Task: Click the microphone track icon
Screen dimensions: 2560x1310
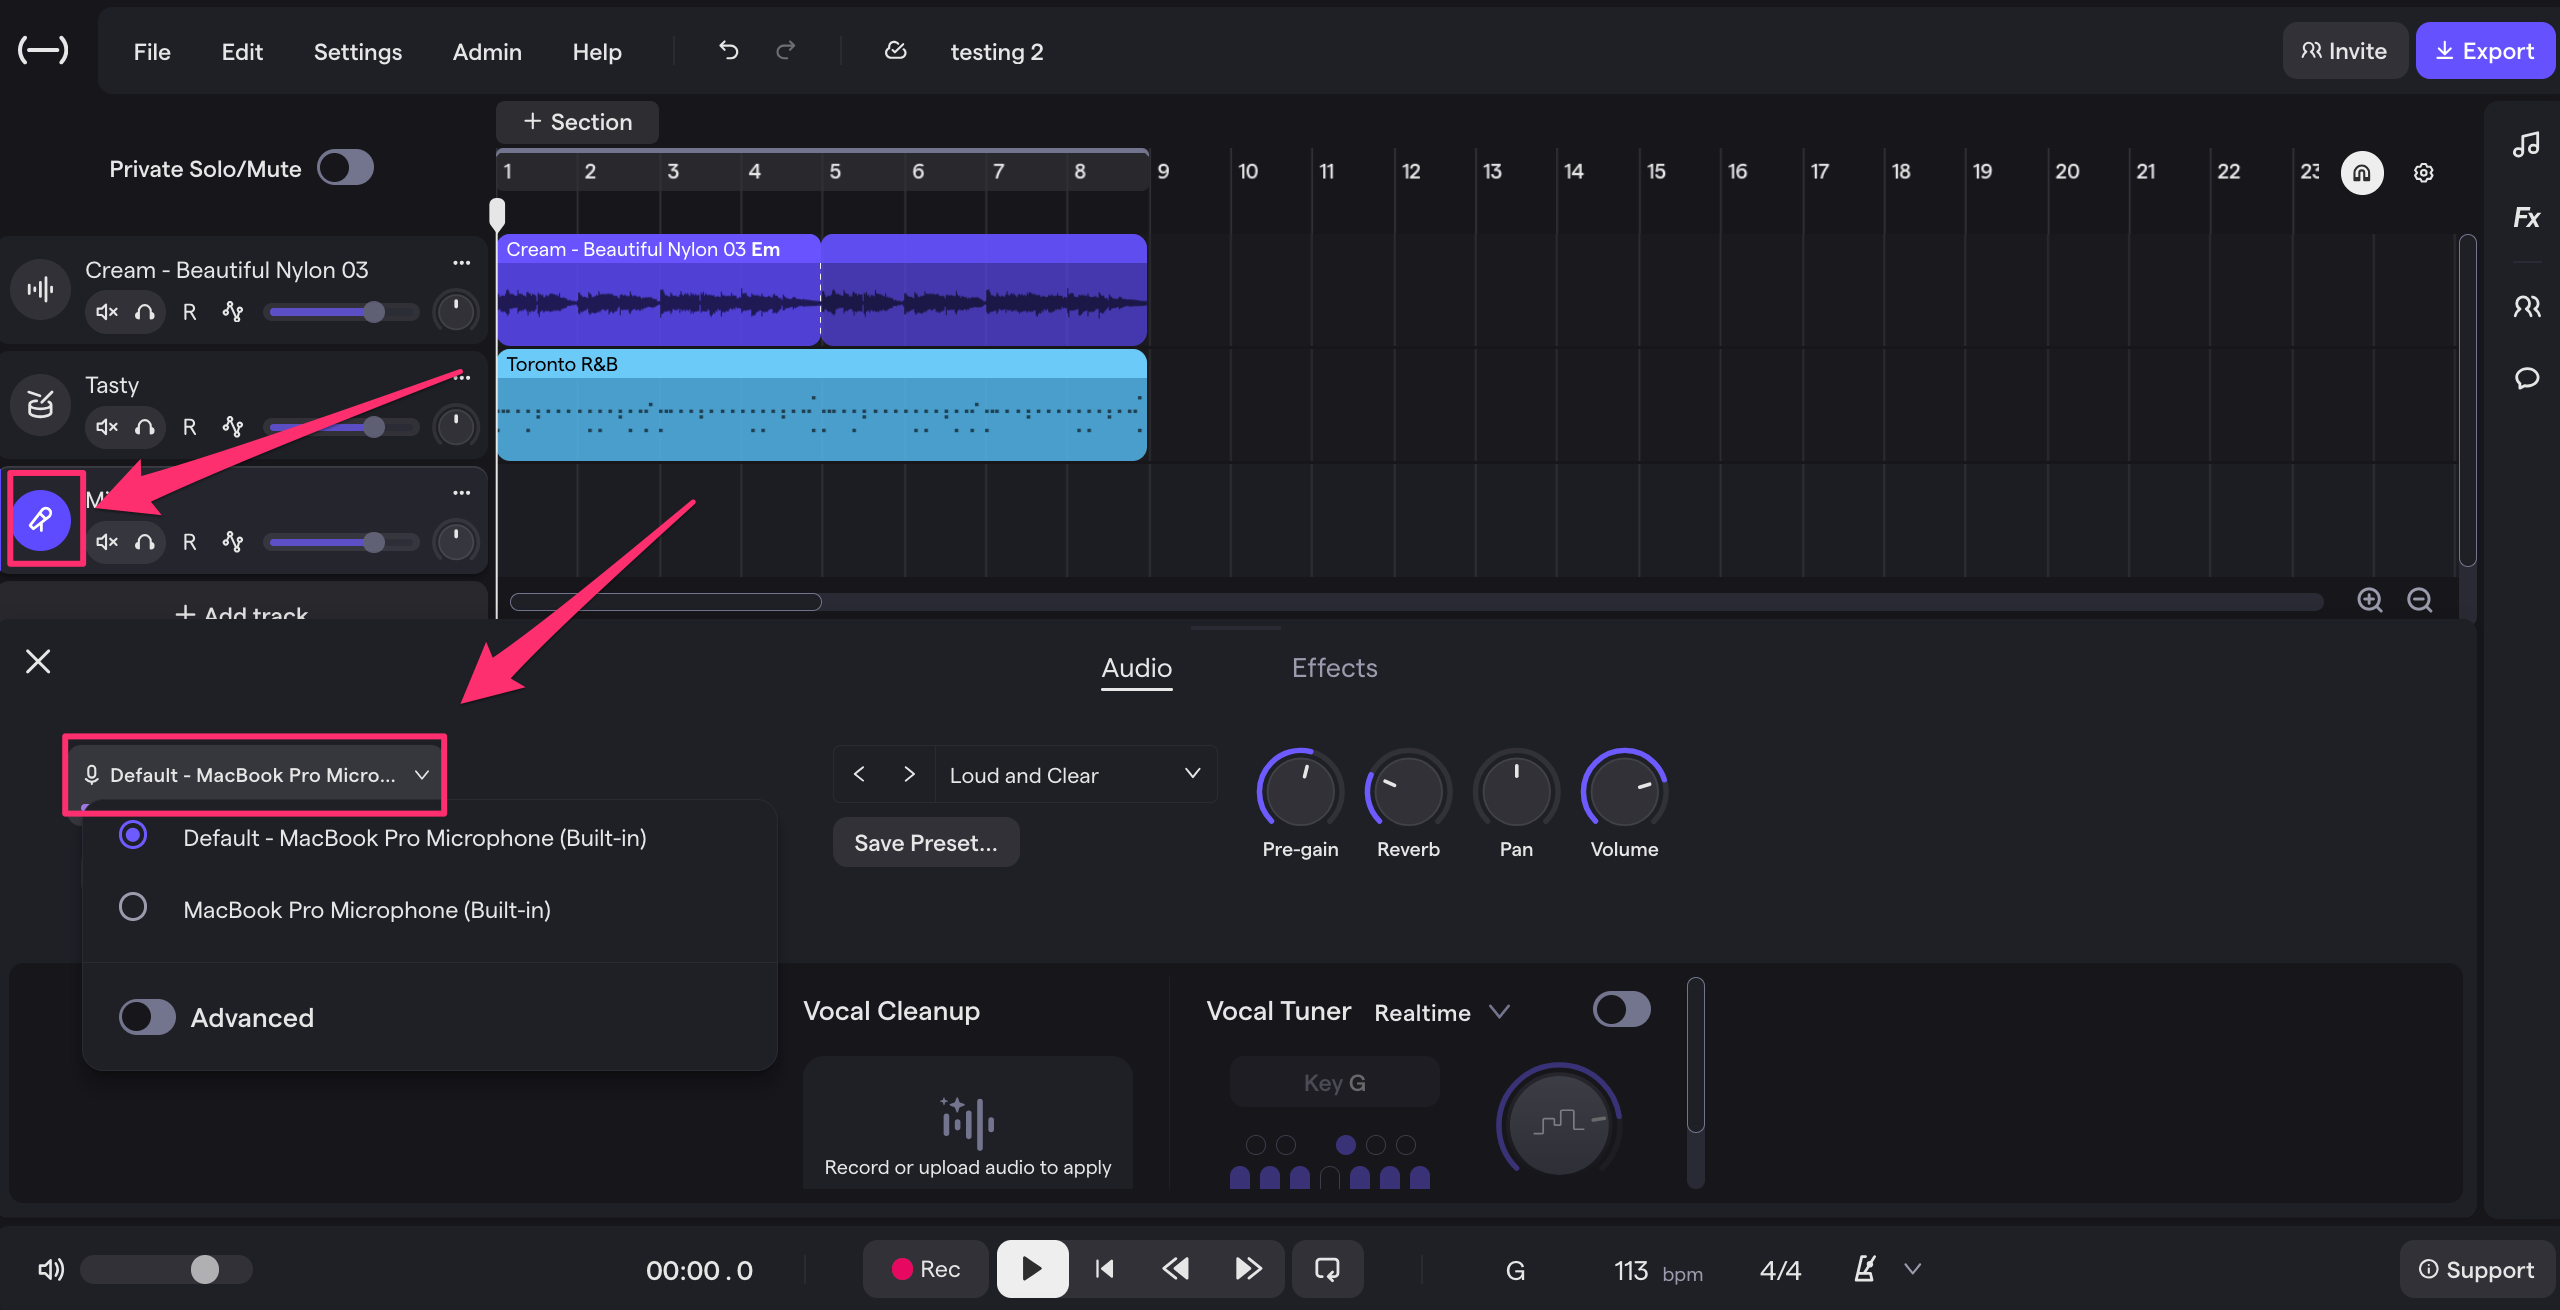Action: tap(40, 519)
